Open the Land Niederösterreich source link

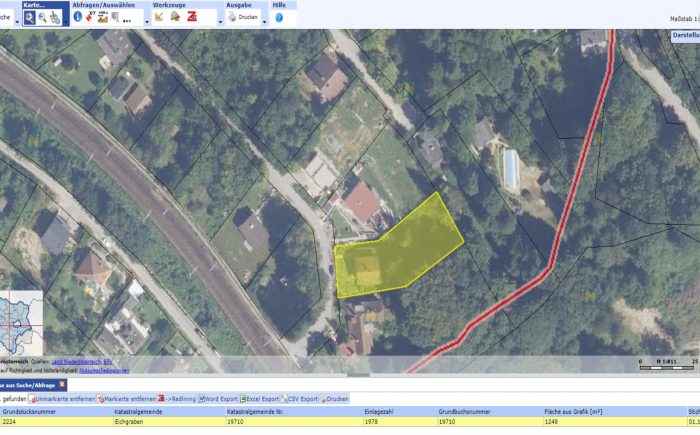(76, 362)
